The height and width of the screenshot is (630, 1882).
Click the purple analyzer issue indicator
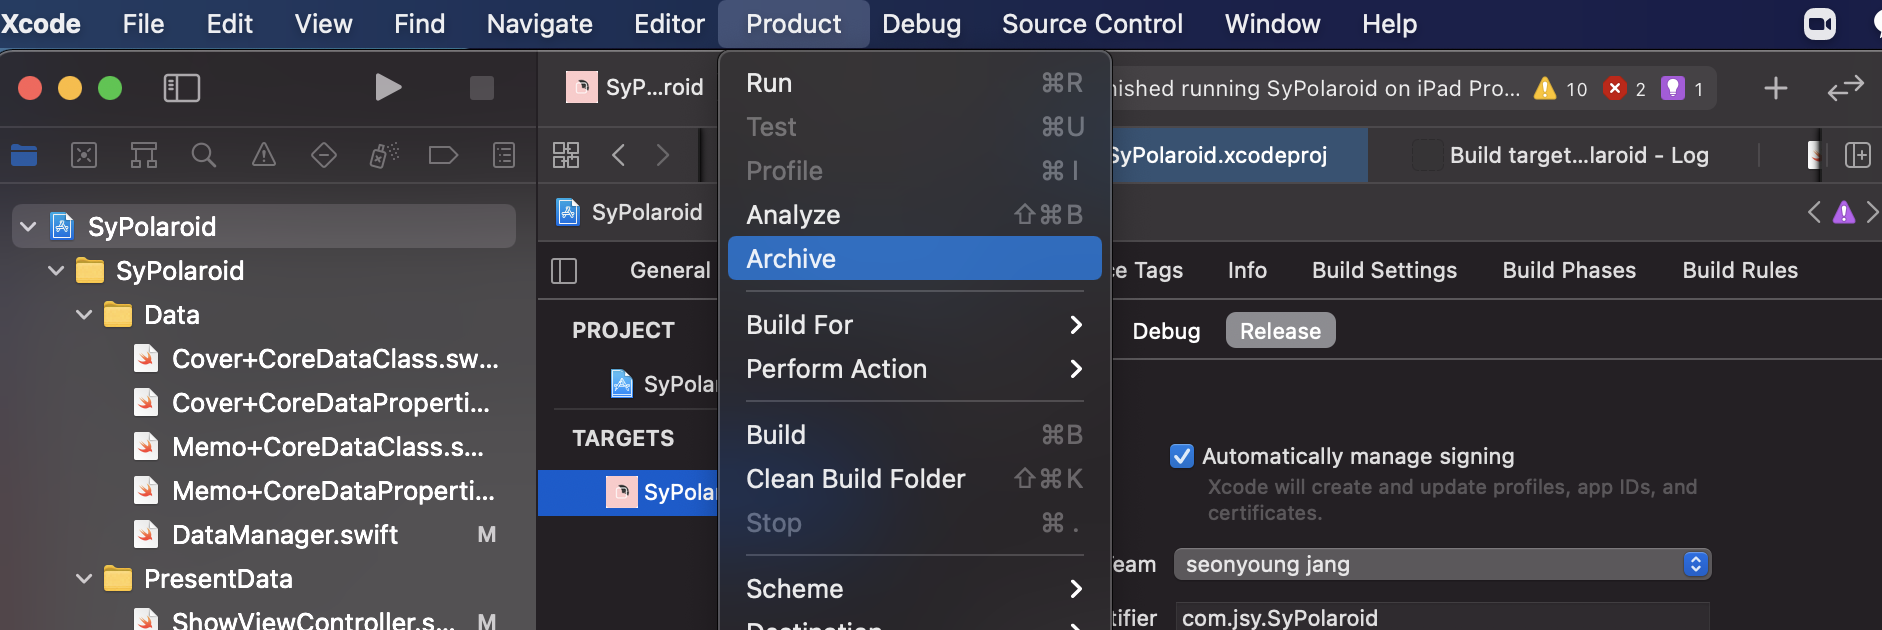coord(1682,88)
